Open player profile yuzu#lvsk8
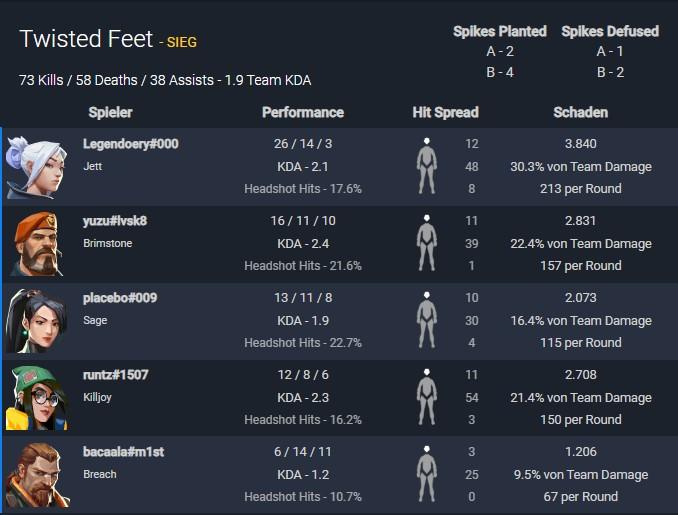Viewport: 678px width, 515px height. click(x=115, y=221)
